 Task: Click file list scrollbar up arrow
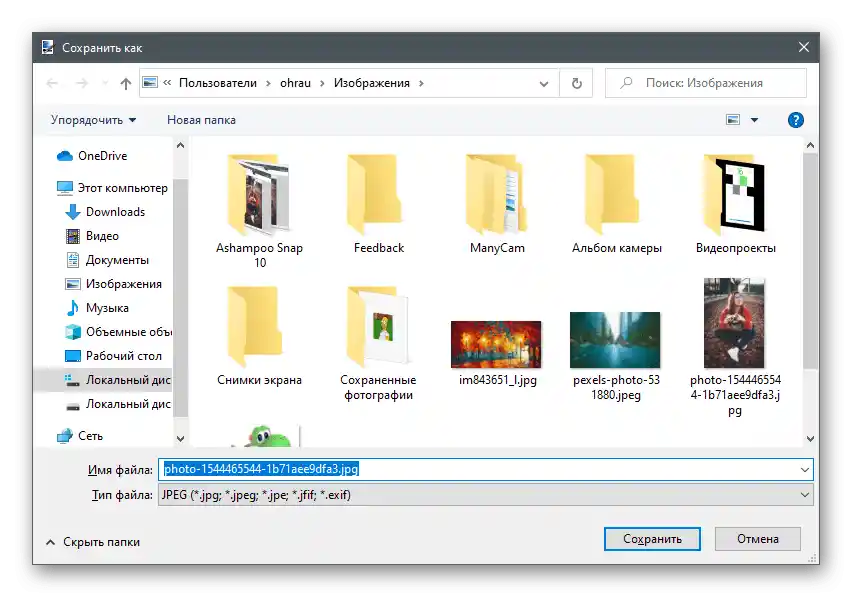[x=810, y=146]
